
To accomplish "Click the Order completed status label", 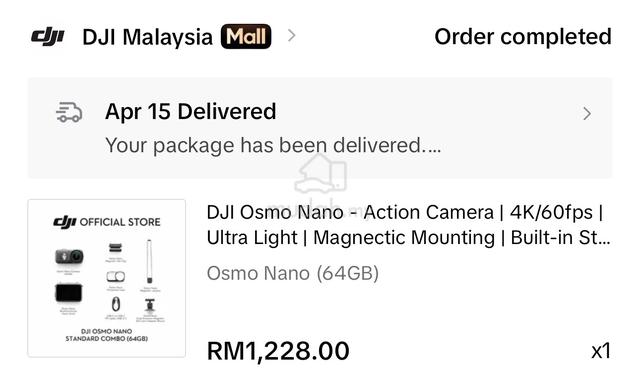I will 523,37.
